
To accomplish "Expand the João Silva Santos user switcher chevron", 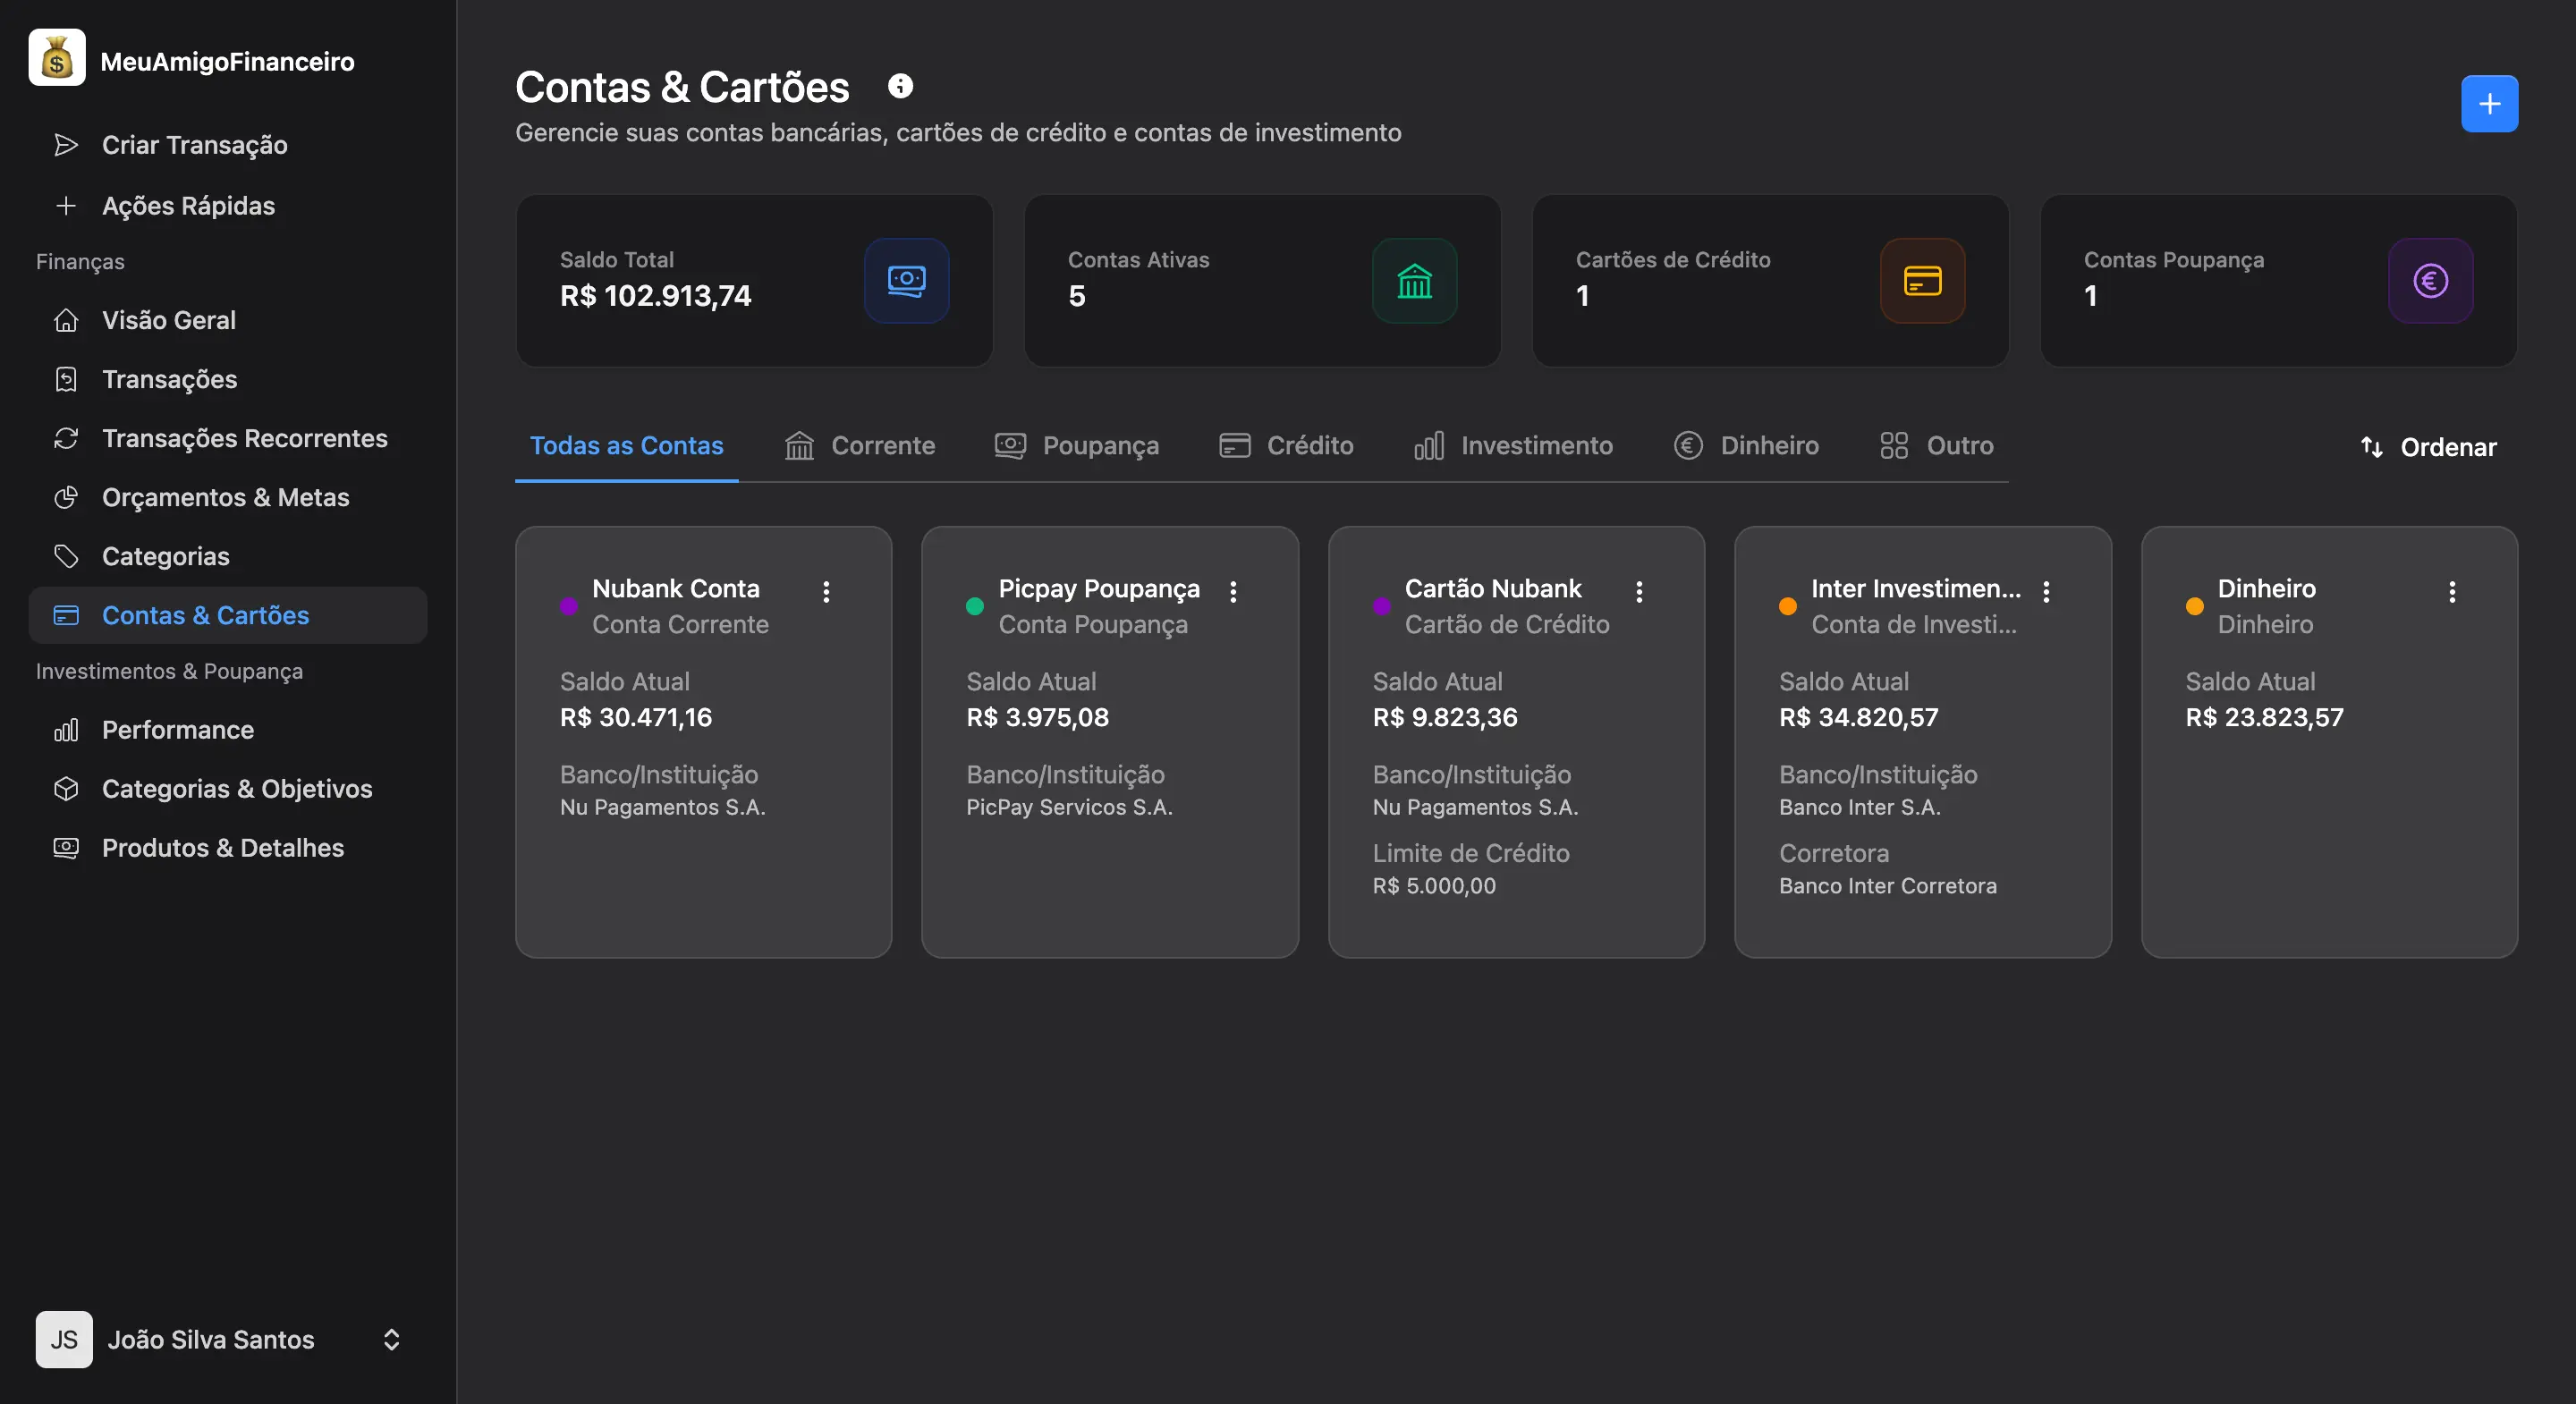I will tap(392, 1339).
